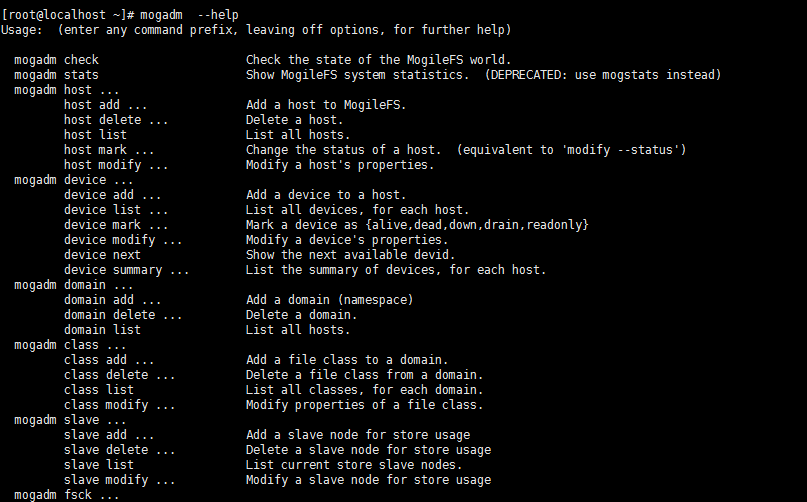Screen dimensions: 807x502
Task: Select 'domain add ...' subcommand
Action: pyautogui.click(x=112, y=300)
